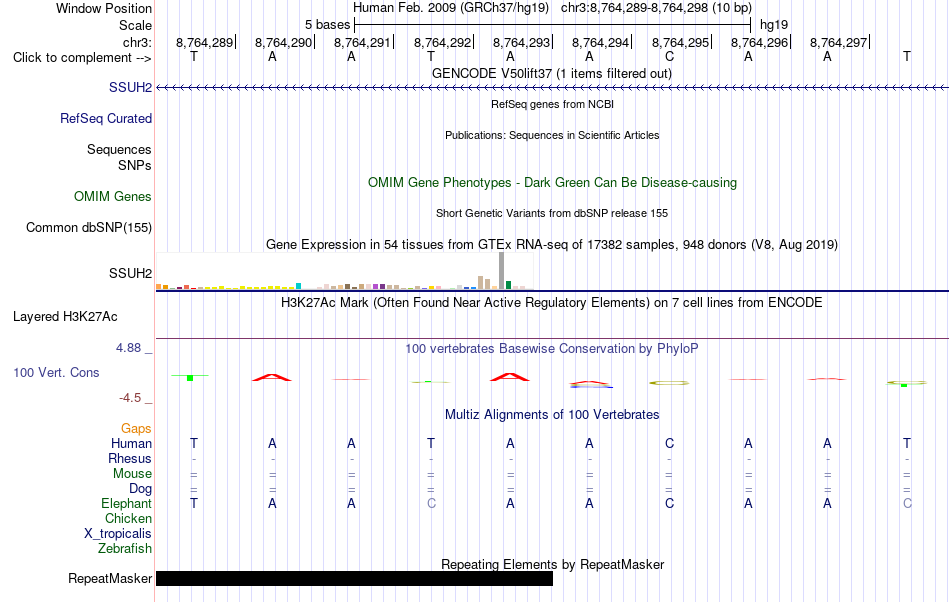The width and height of the screenshot is (950, 602).
Task: Click the GENCODE V50lift37 track title
Action: click(x=552, y=74)
